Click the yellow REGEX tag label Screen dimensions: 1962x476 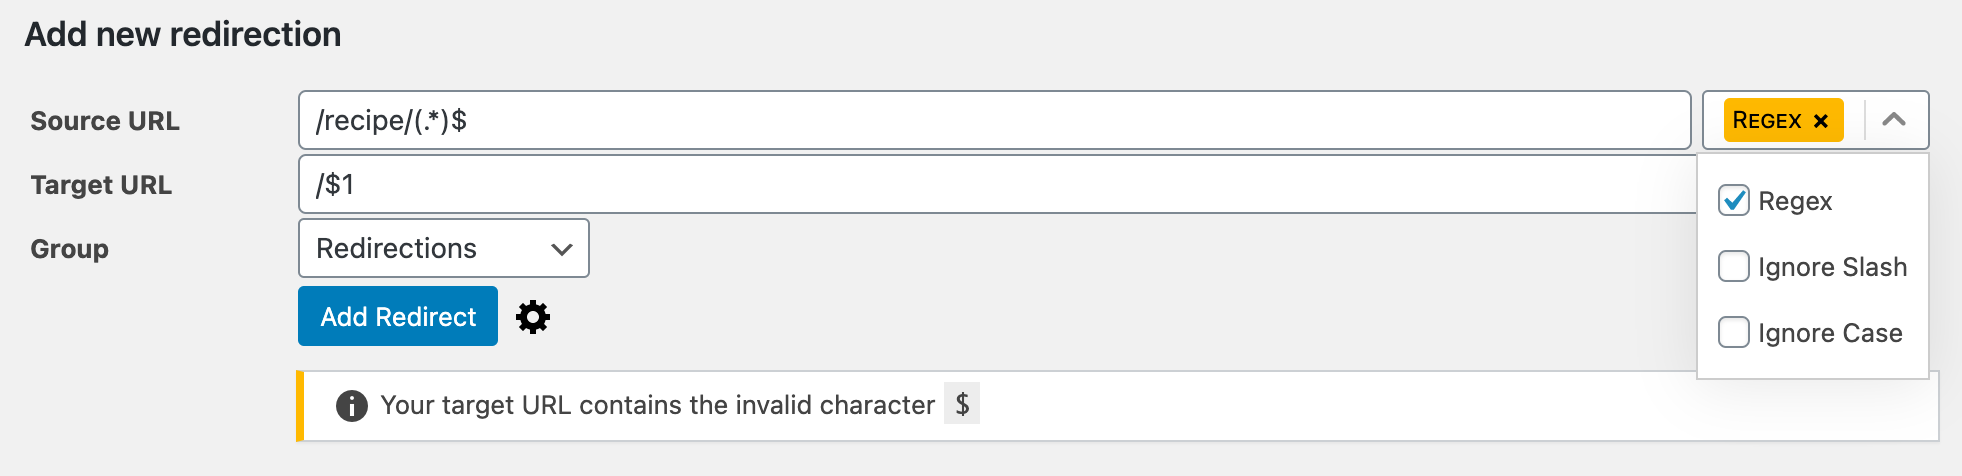coord(1767,120)
